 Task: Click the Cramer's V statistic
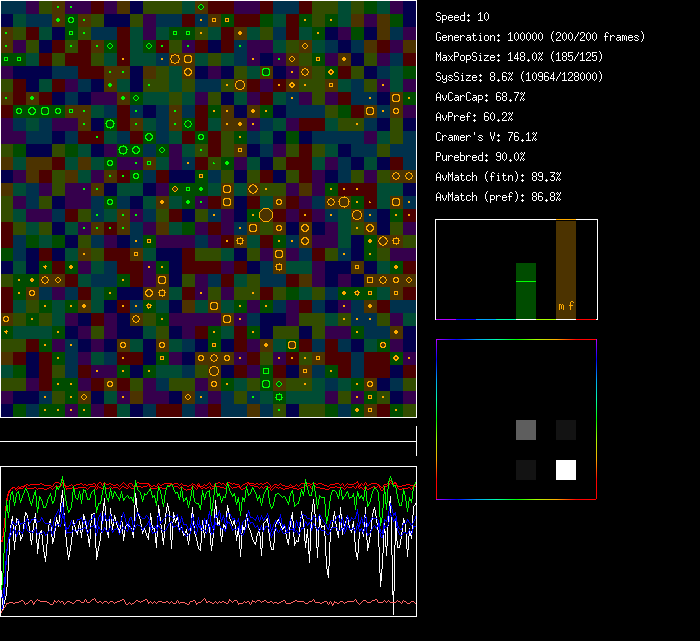pyautogui.click(x=486, y=137)
